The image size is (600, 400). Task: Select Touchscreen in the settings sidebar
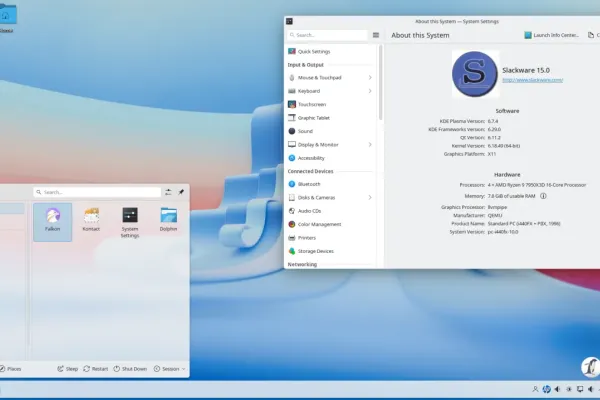(x=330, y=104)
